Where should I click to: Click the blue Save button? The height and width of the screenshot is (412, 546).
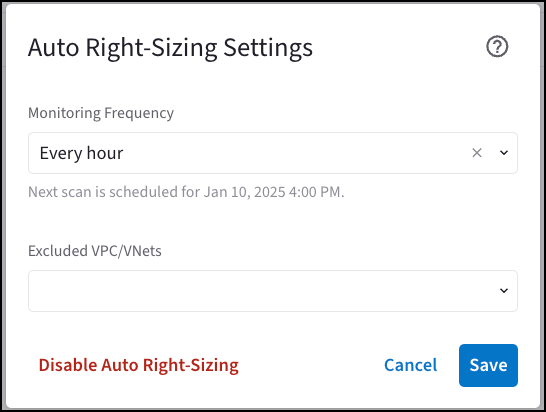tap(488, 365)
